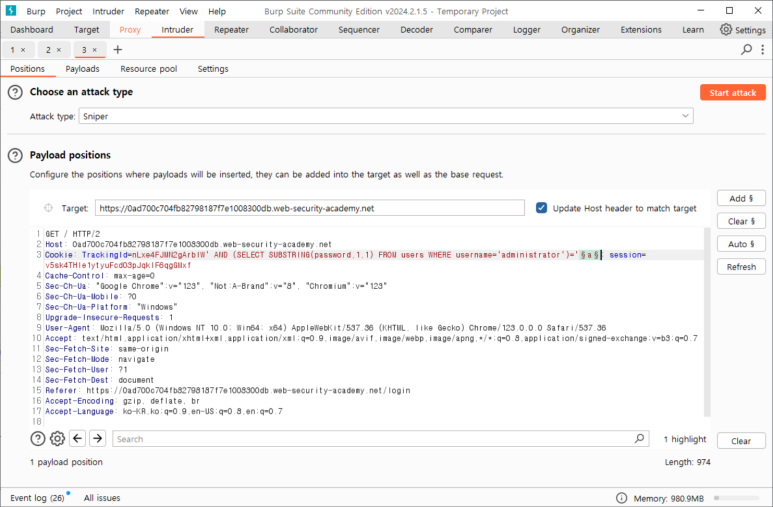The height and width of the screenshot is (507, 773).
Task: Switch to the Logger tab
Action: tap(527, 30)
